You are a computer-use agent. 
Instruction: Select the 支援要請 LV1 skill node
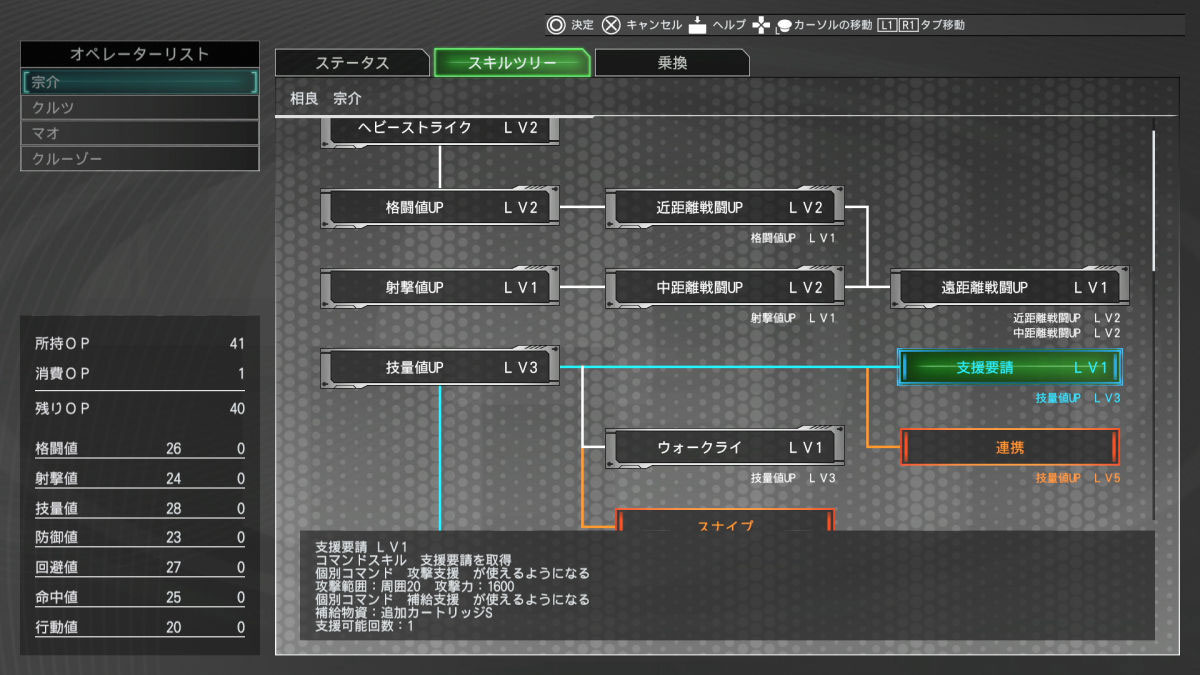(1010, 368)
